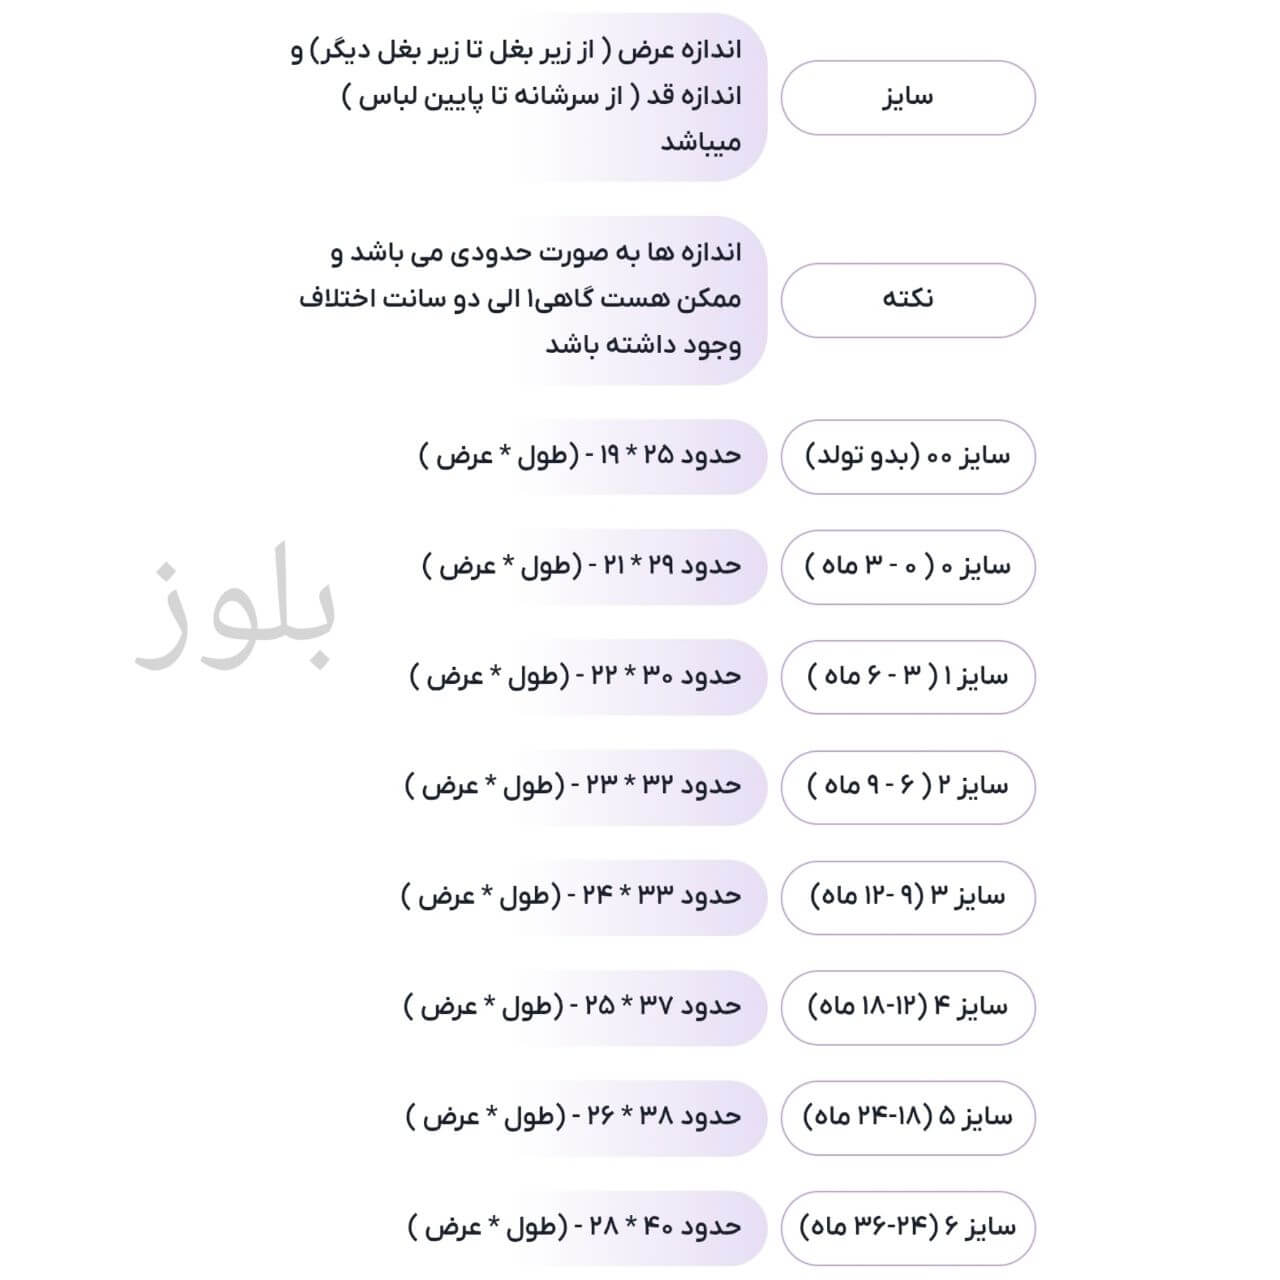Choose the سایز ۱ (۳-۶ ماه) pill
The image size is (1280, 1280).
click(907, 676)
